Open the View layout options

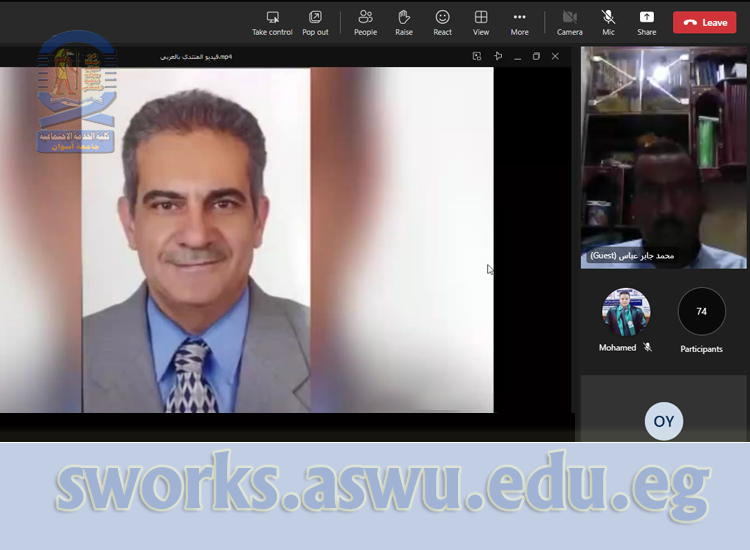(481, 22)
